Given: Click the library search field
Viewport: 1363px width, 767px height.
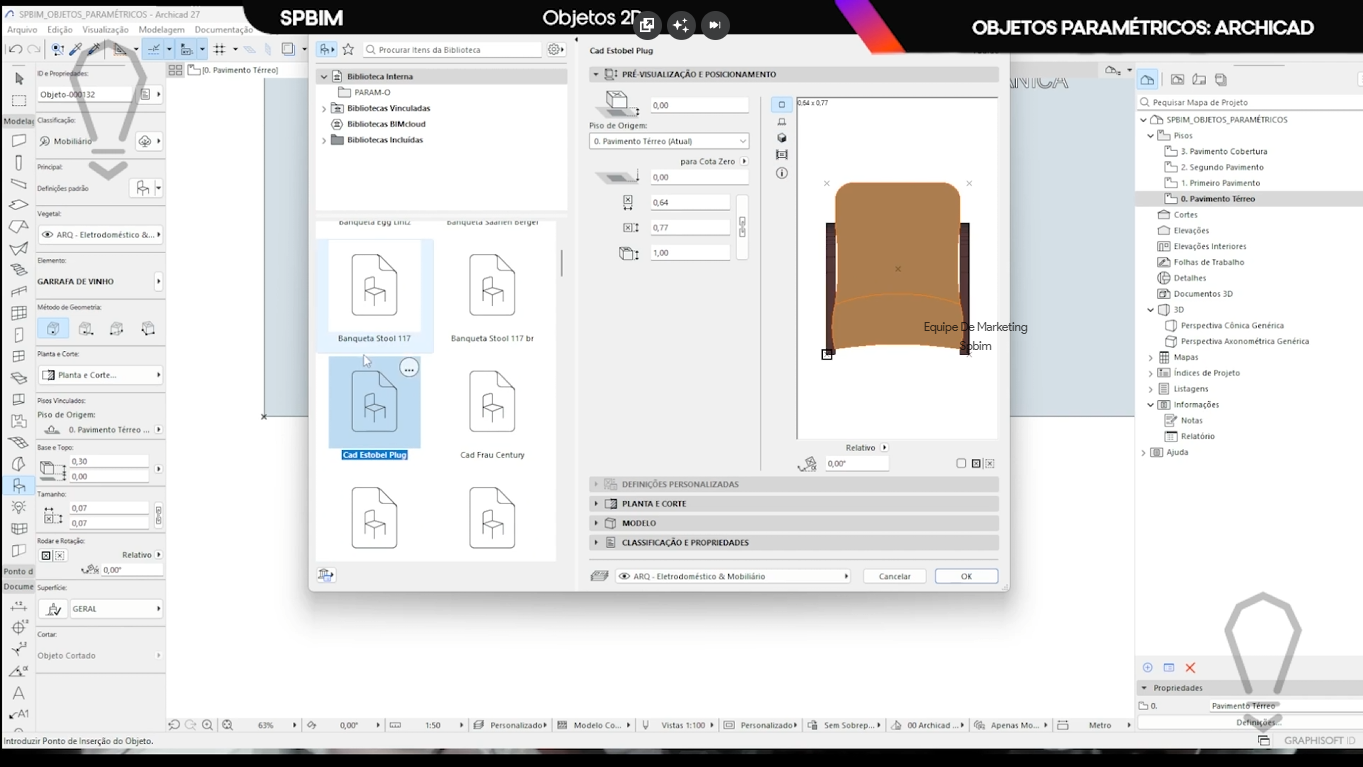Looking at the screenshot, I should tap(452, 49).
